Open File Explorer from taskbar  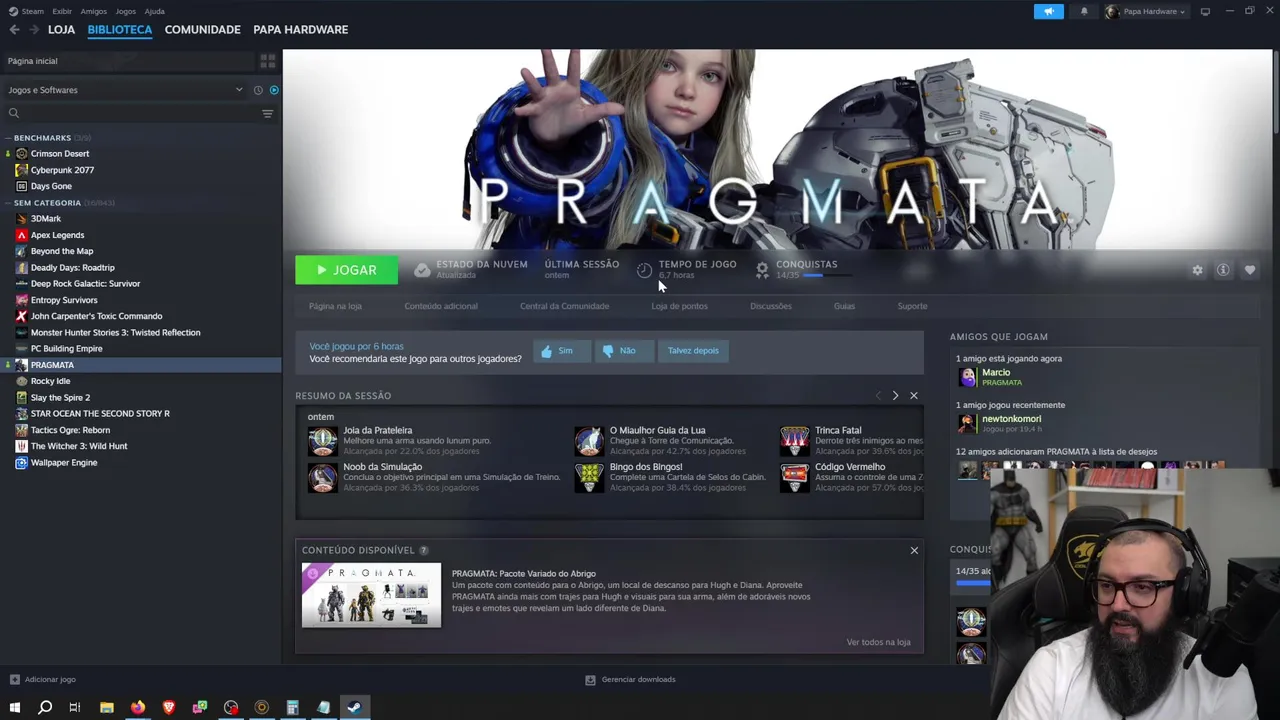(107, 708)
